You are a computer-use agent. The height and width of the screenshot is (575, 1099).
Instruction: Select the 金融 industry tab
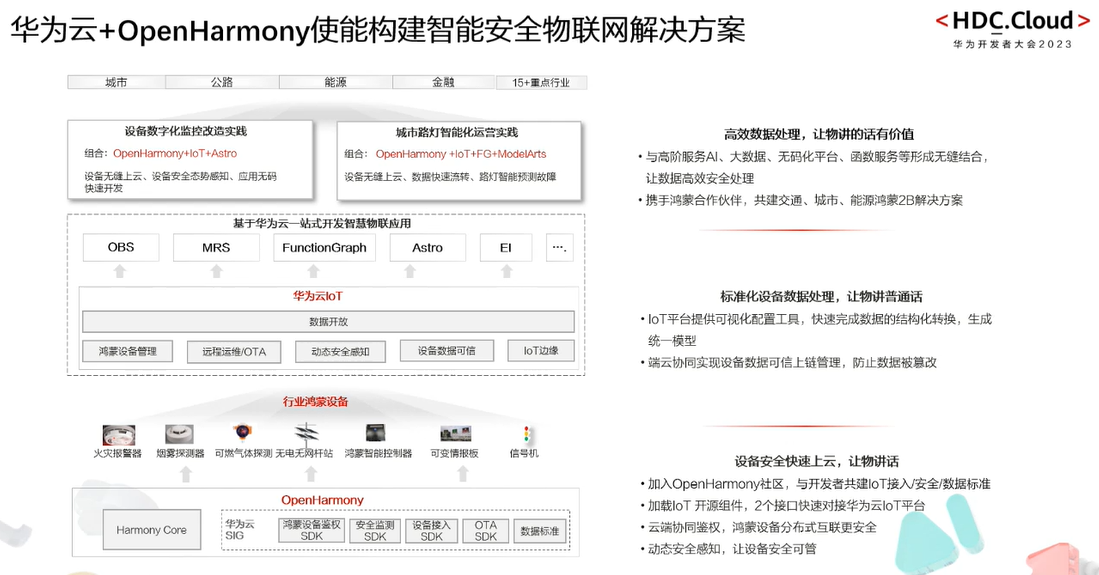pyautogui.click(x=444, y=82)
